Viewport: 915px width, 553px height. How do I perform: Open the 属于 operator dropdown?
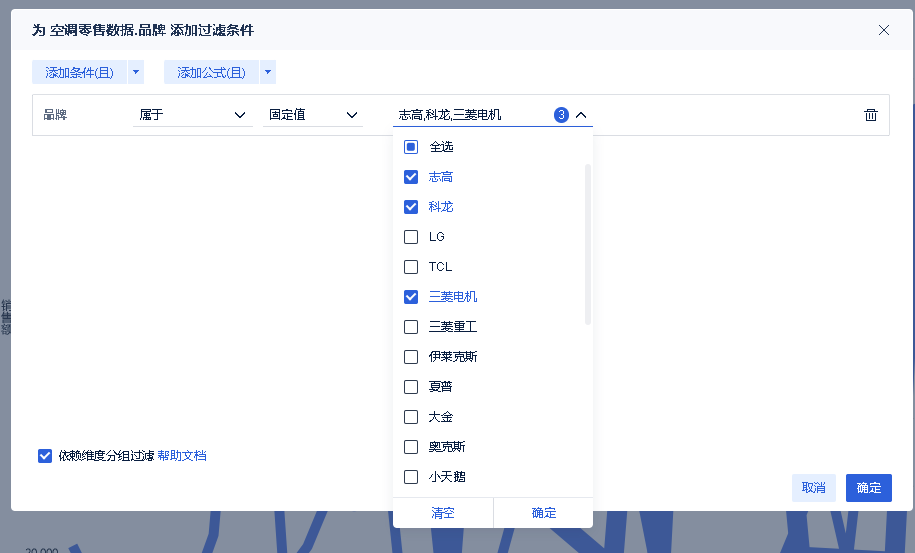click(193, 115)
